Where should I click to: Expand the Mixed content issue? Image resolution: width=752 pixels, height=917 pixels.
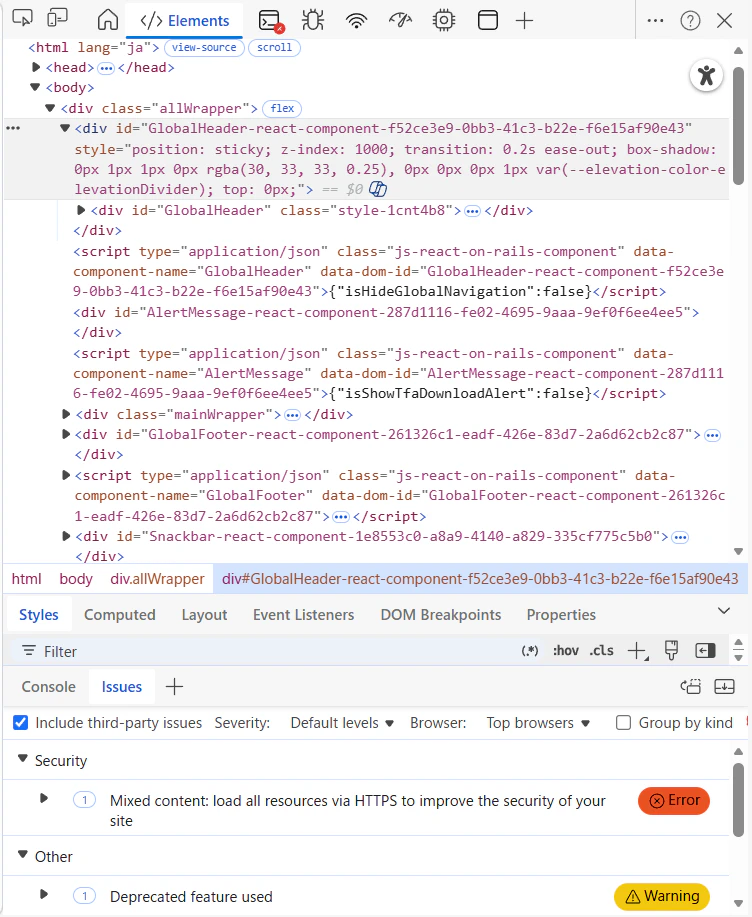[x=44, y=798]
